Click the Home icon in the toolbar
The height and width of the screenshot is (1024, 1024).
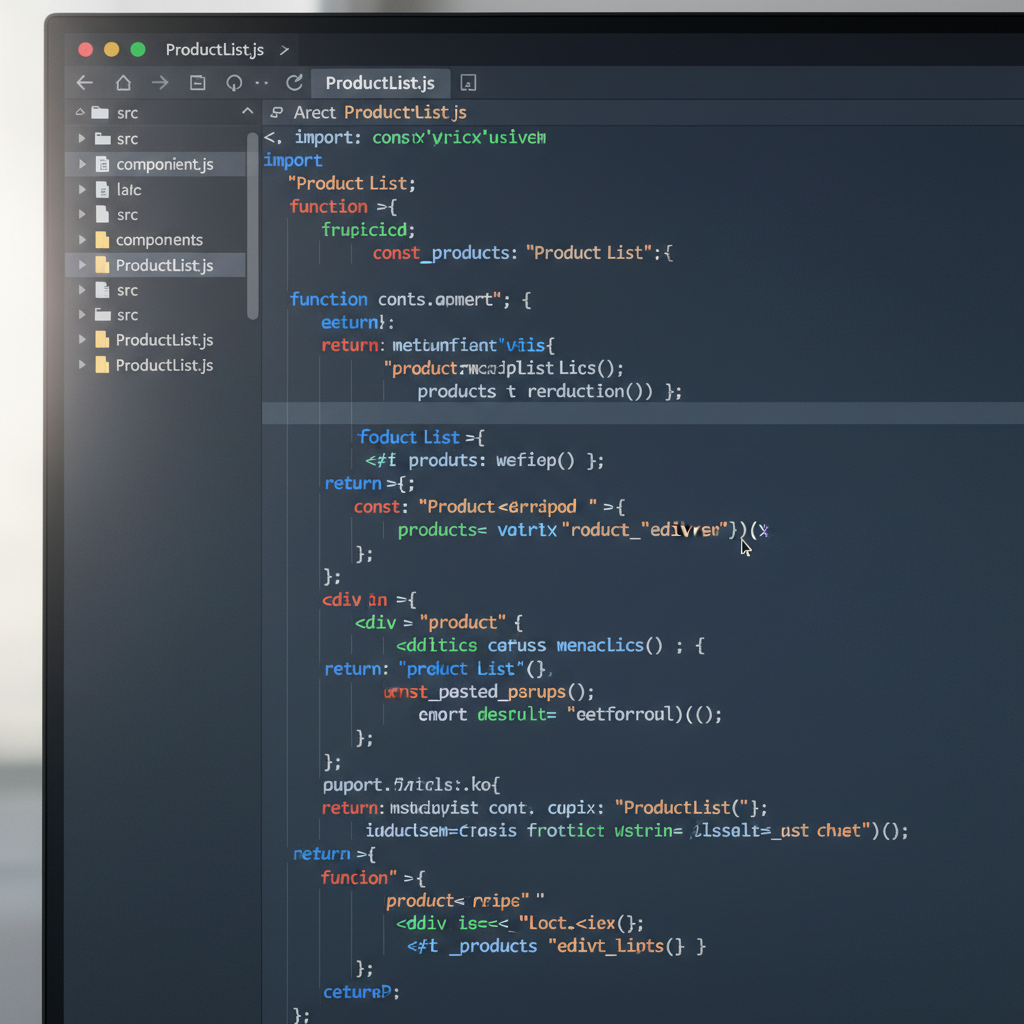[123, 83]
